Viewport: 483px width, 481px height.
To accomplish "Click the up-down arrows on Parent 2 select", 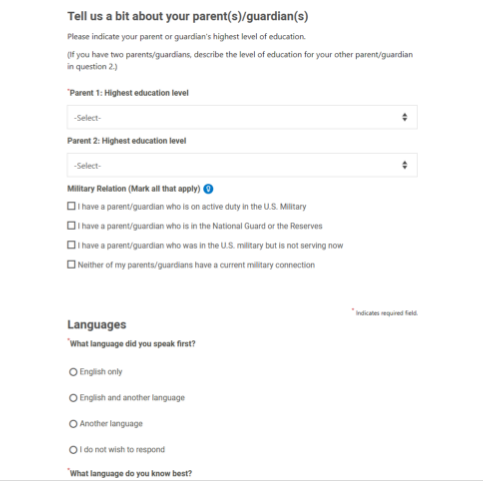I will [405, 165].
